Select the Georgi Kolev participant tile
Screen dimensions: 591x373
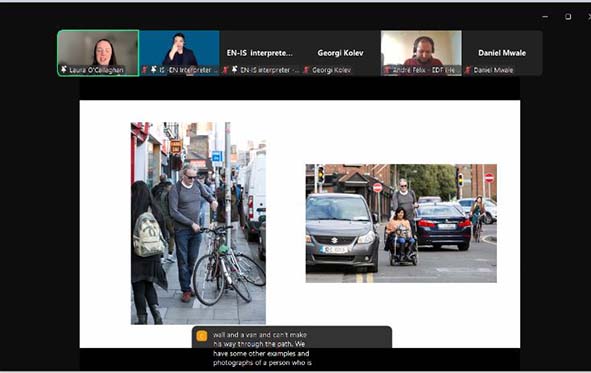tap(340, 53)
